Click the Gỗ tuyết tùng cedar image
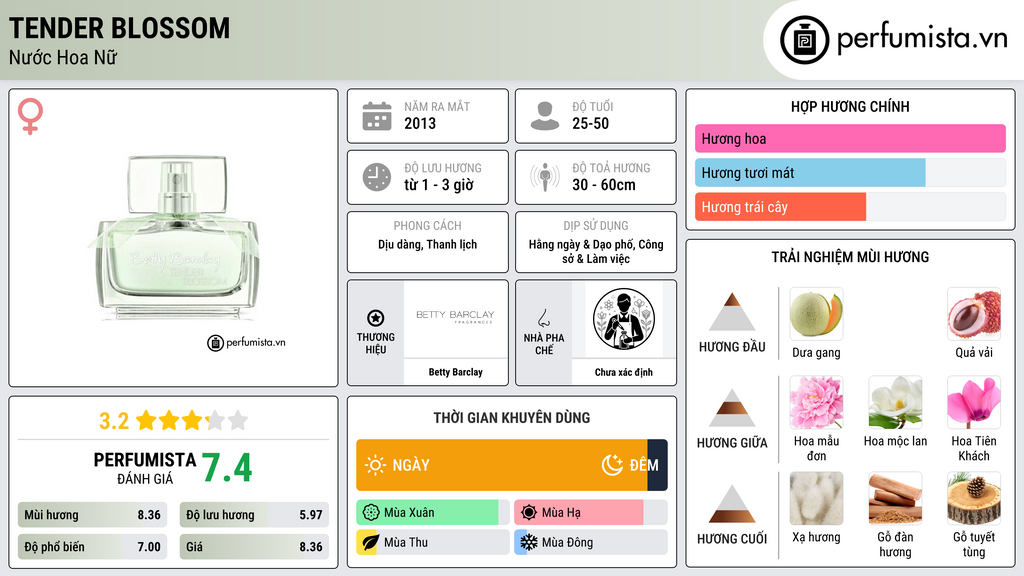The height and width of the screenshot is (576, 1024). click(x=974, y=499)
